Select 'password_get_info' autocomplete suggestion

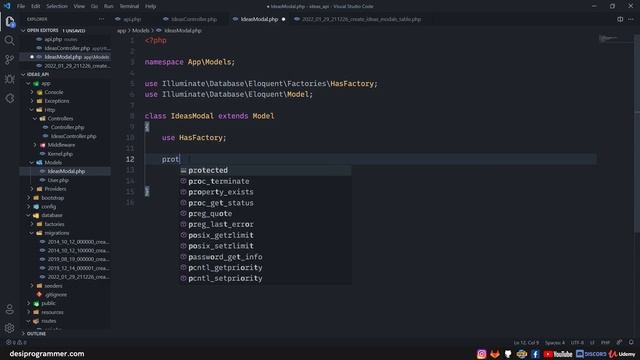(264, 257)
